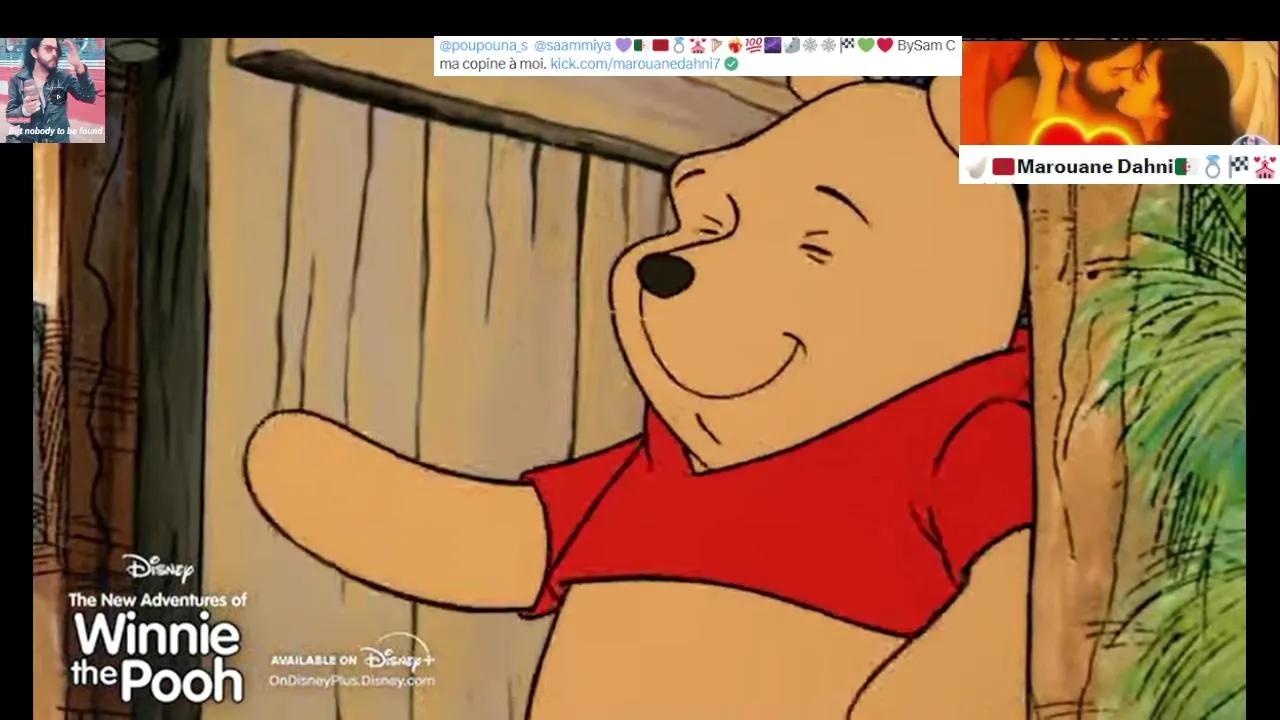Click the red heart emoji in post
The image size is (1280, 720).
[884, 46]
